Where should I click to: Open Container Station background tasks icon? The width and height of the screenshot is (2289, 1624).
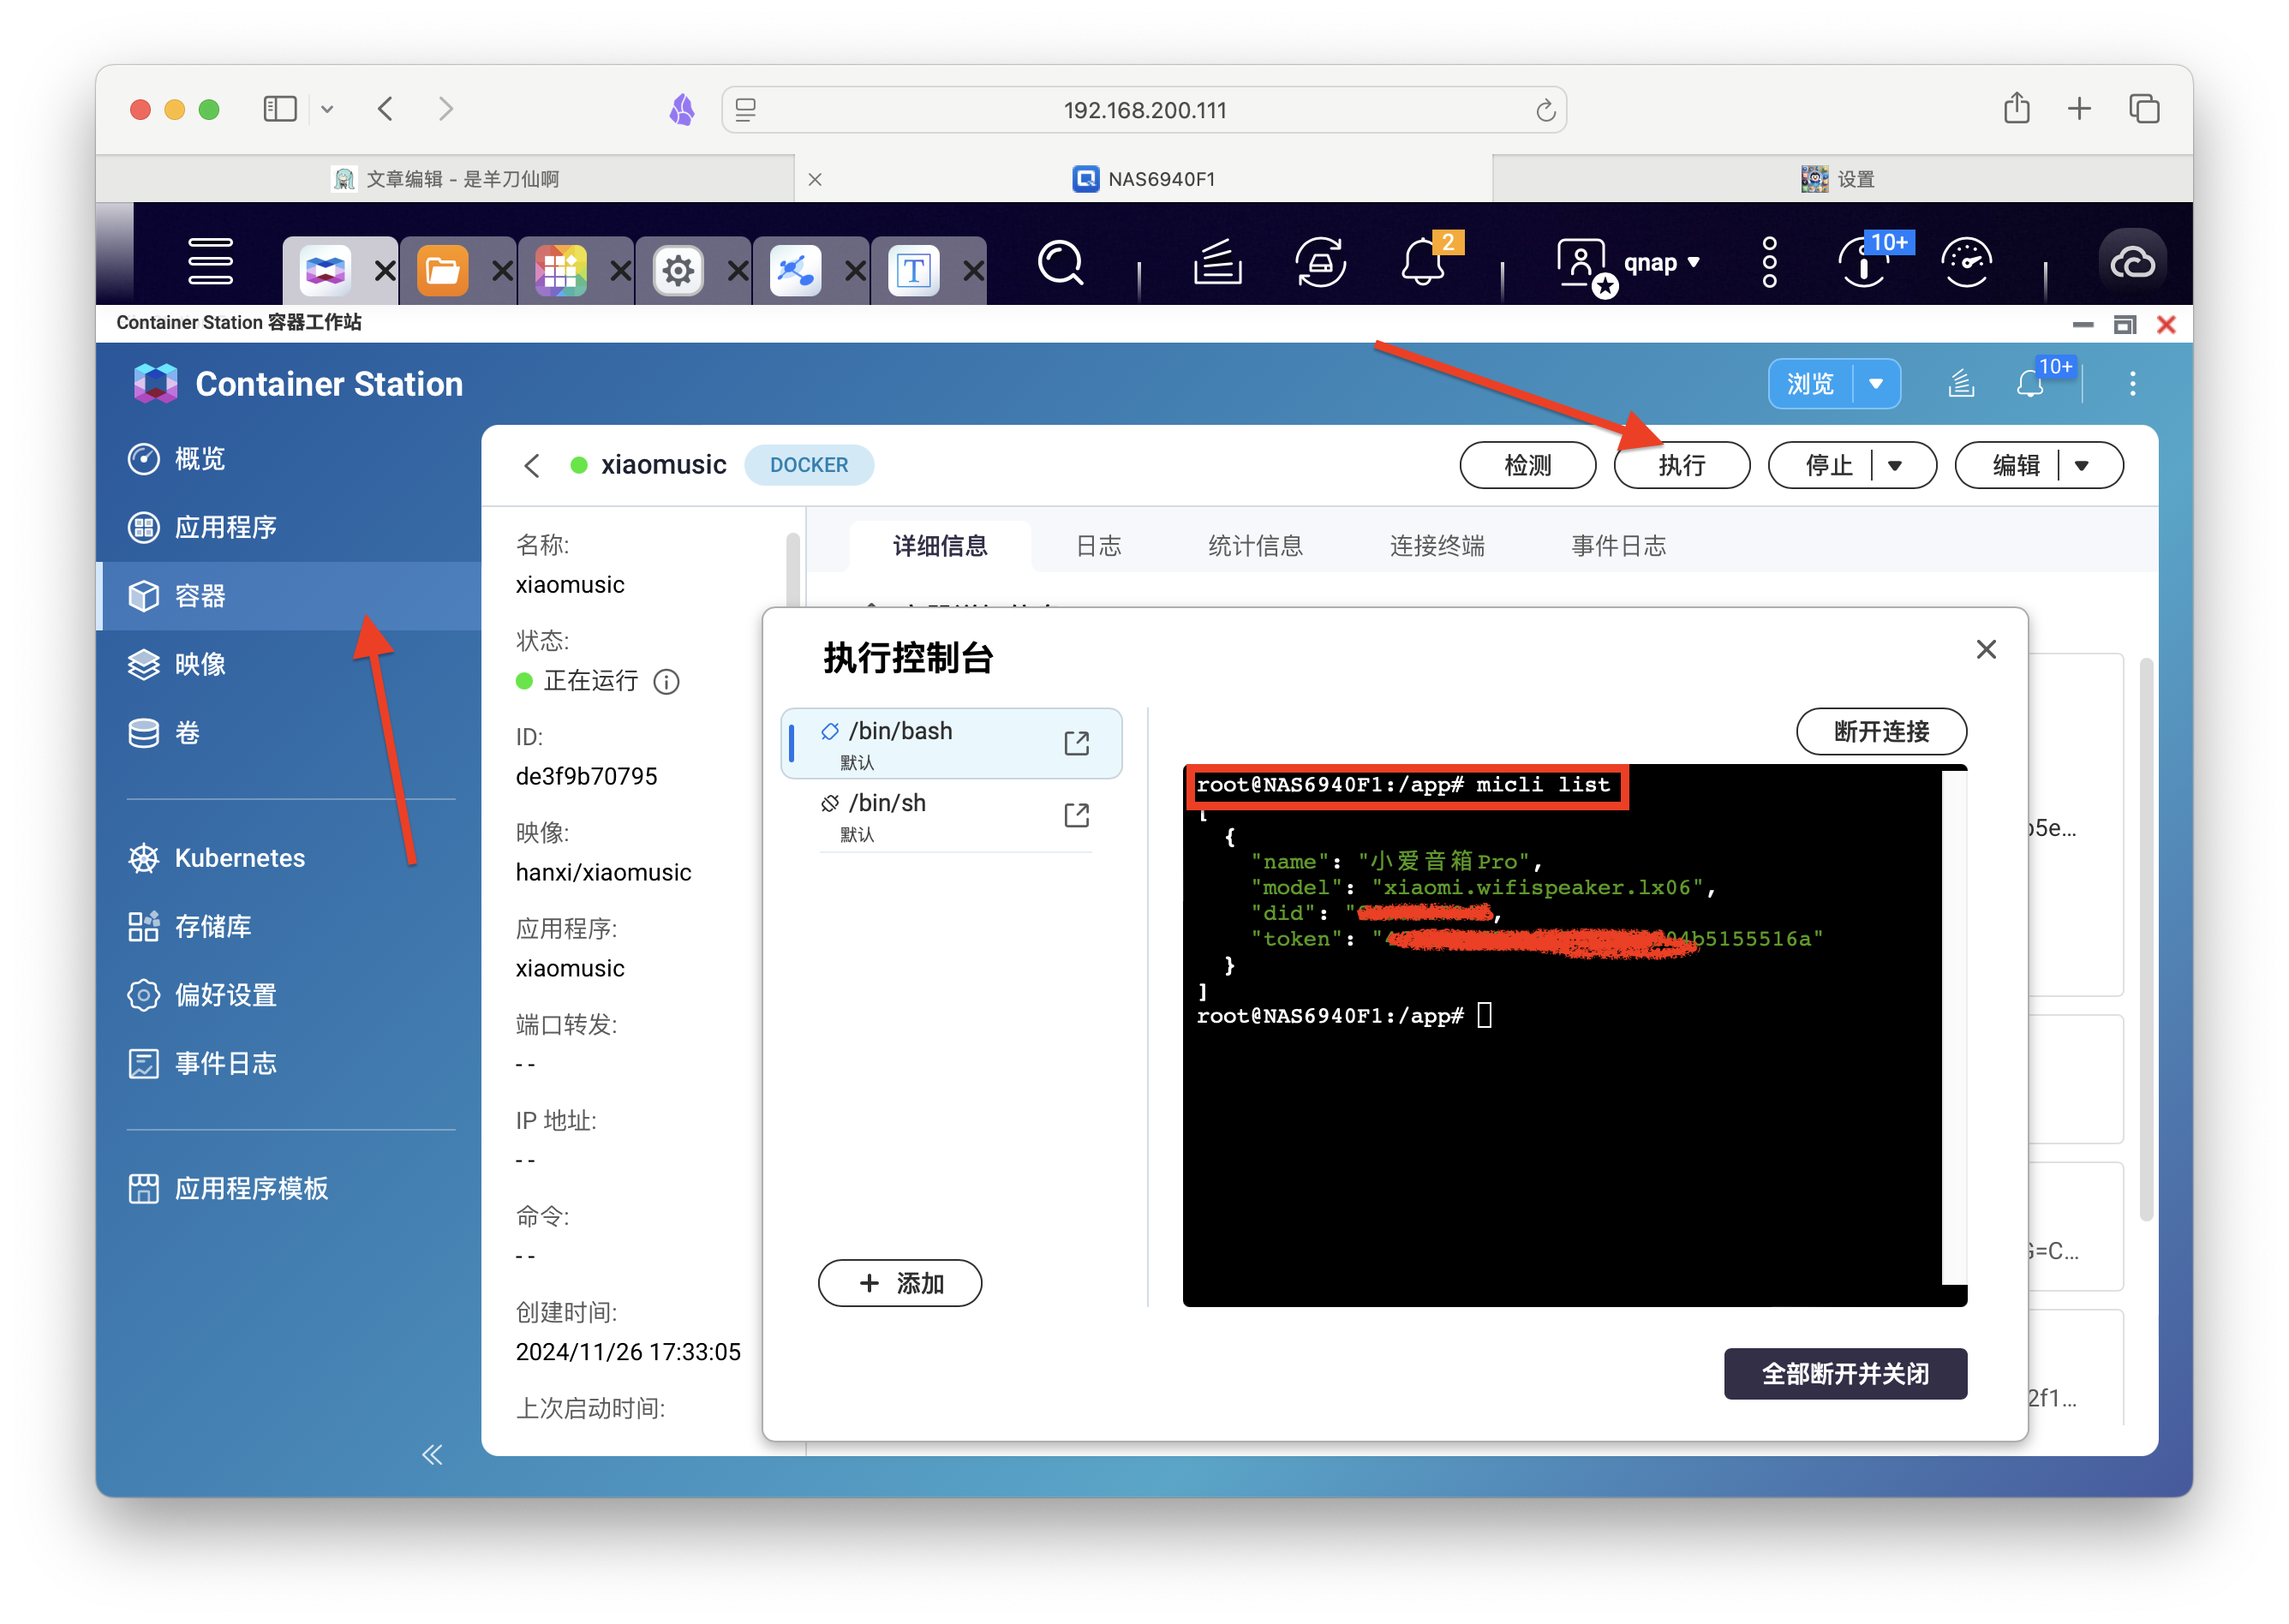point(1961,384)
